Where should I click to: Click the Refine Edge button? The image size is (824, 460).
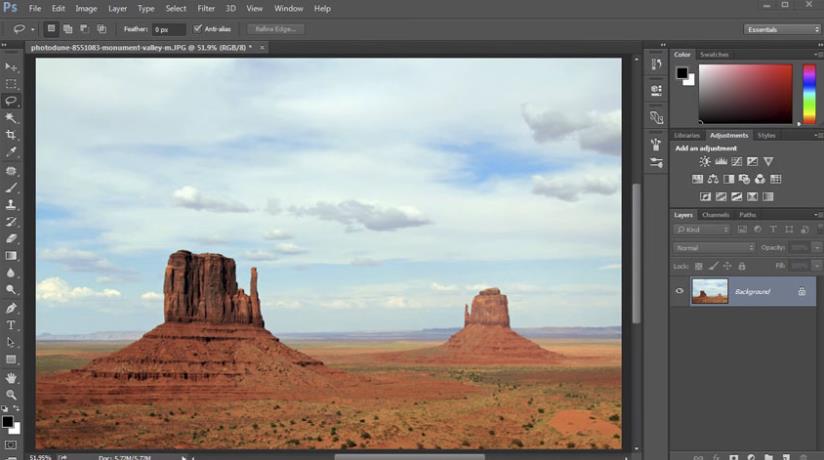275,29
